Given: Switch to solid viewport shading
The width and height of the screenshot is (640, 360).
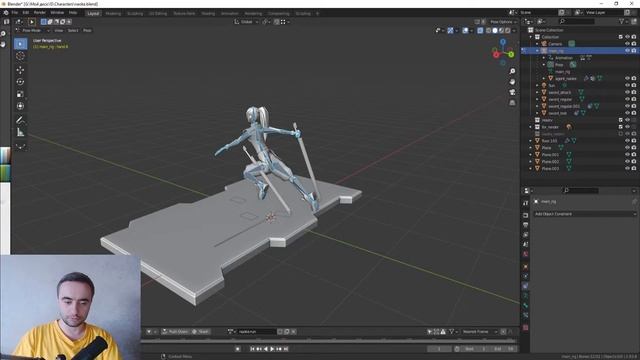Looking at the screenshot, I should tap(495, 30).
